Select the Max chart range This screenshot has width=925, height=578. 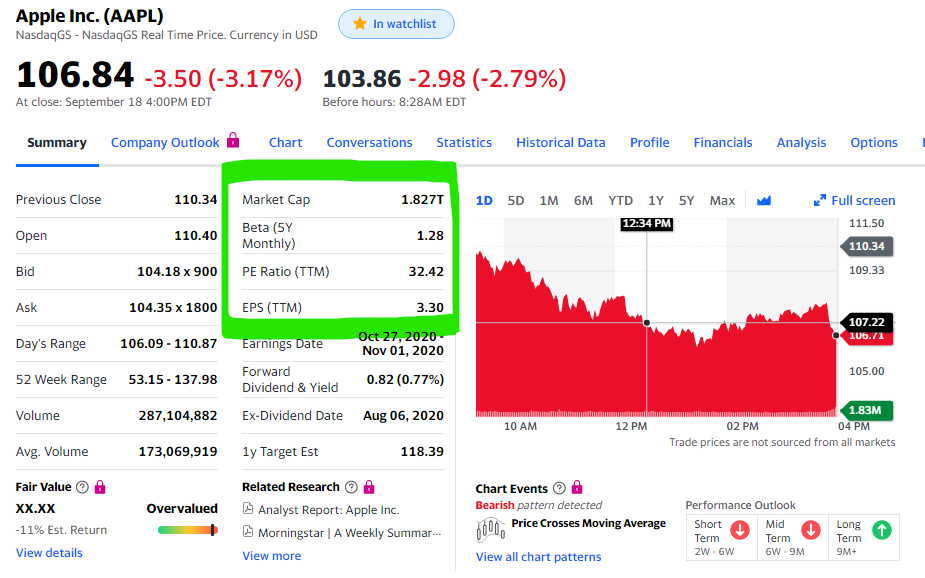pyautogui.click(x=722, y=201)
